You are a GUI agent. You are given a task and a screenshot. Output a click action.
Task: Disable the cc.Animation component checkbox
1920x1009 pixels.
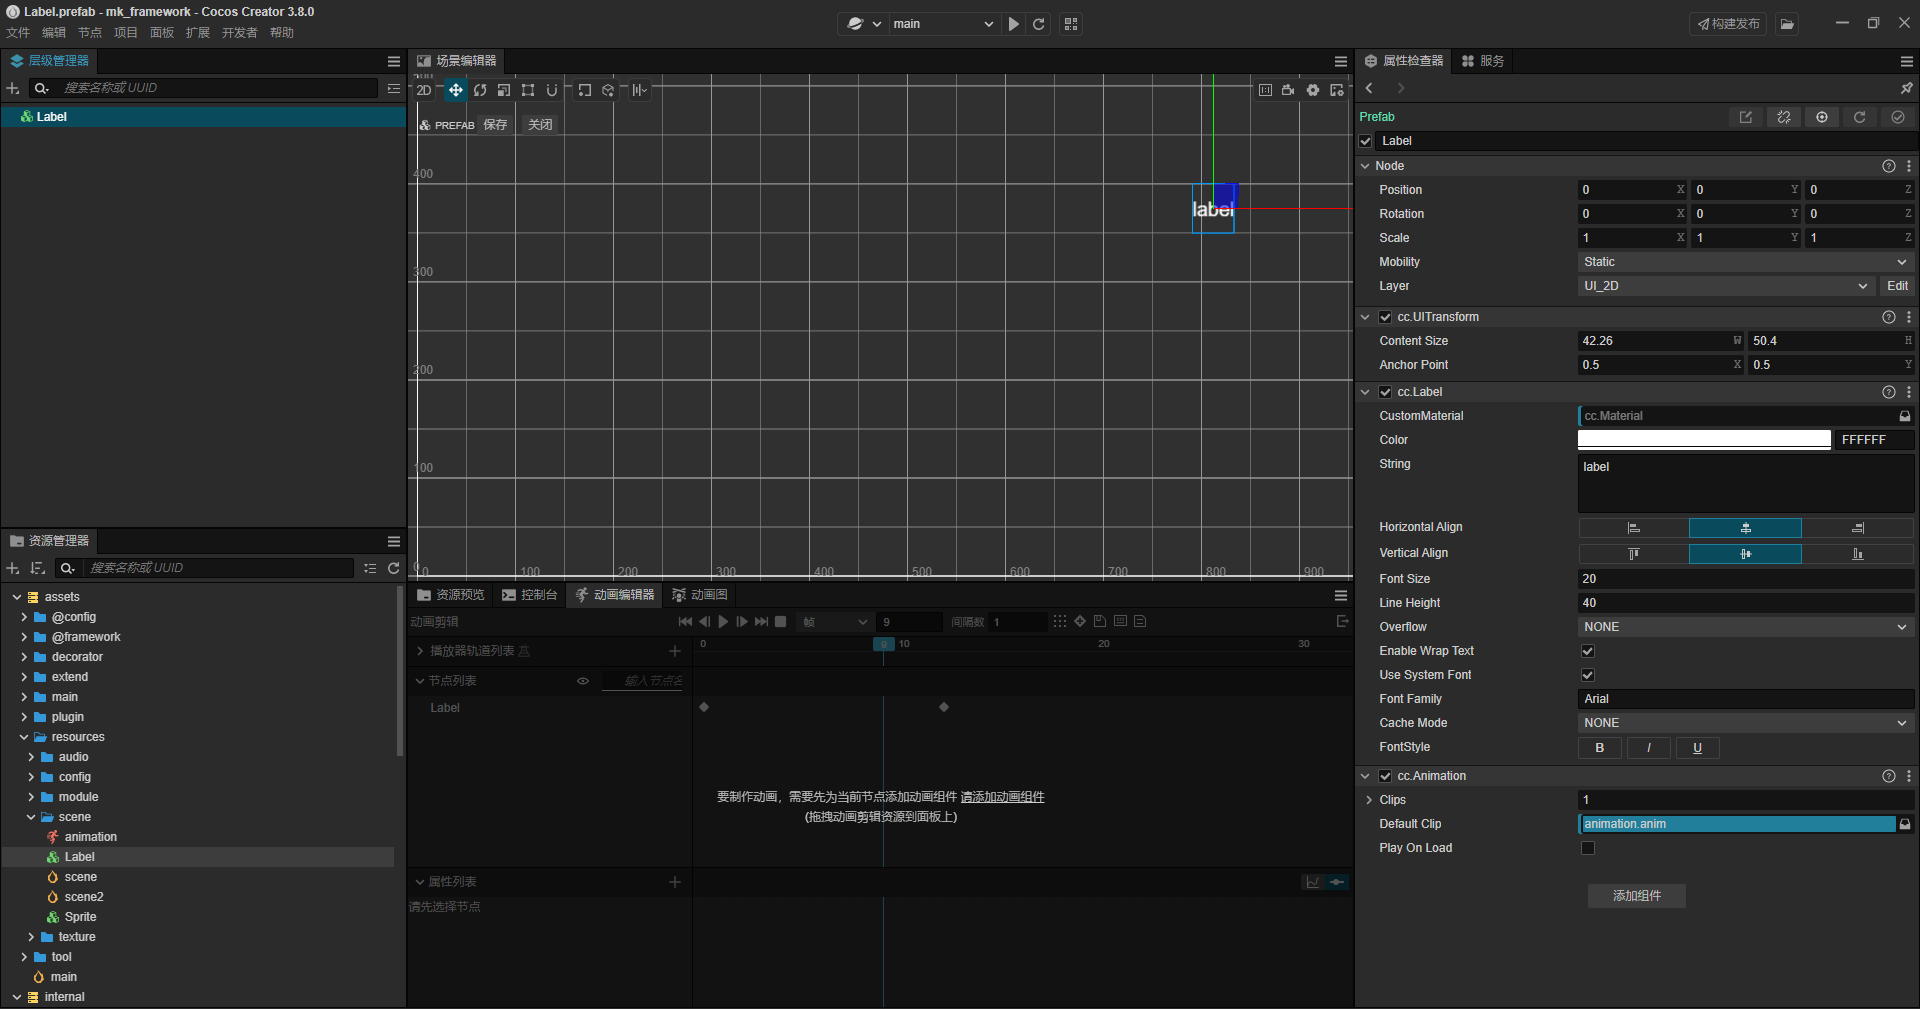coord(1385,776)
